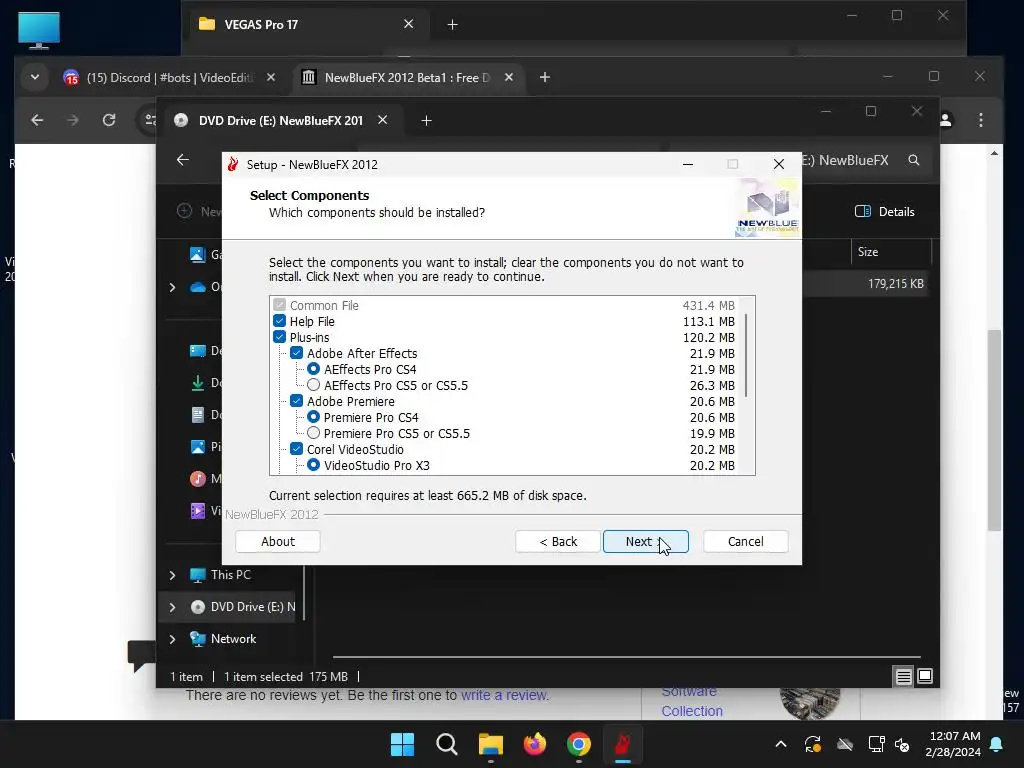Select the DVD Drive (E:) NewBlueFX tab
The height and width of the screenshot is (768, 1024).
click(281, 121)
